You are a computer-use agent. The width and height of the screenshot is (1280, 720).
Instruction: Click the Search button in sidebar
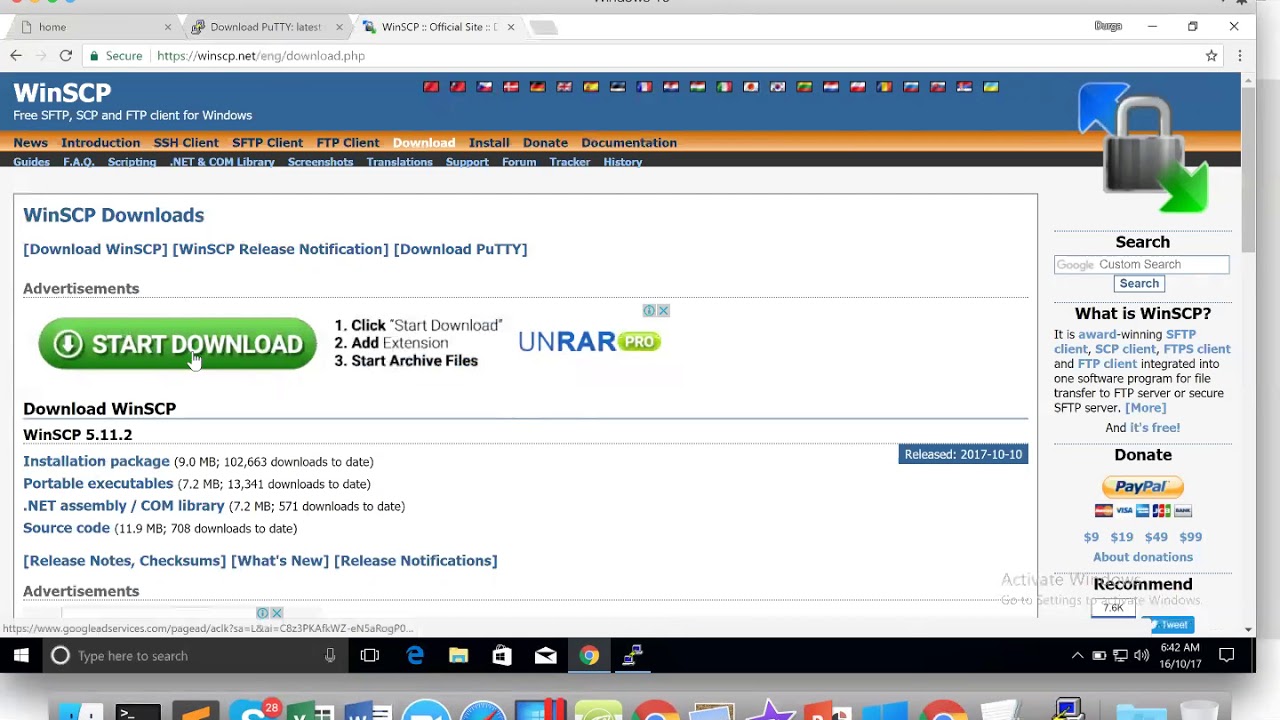point(1139,284)
